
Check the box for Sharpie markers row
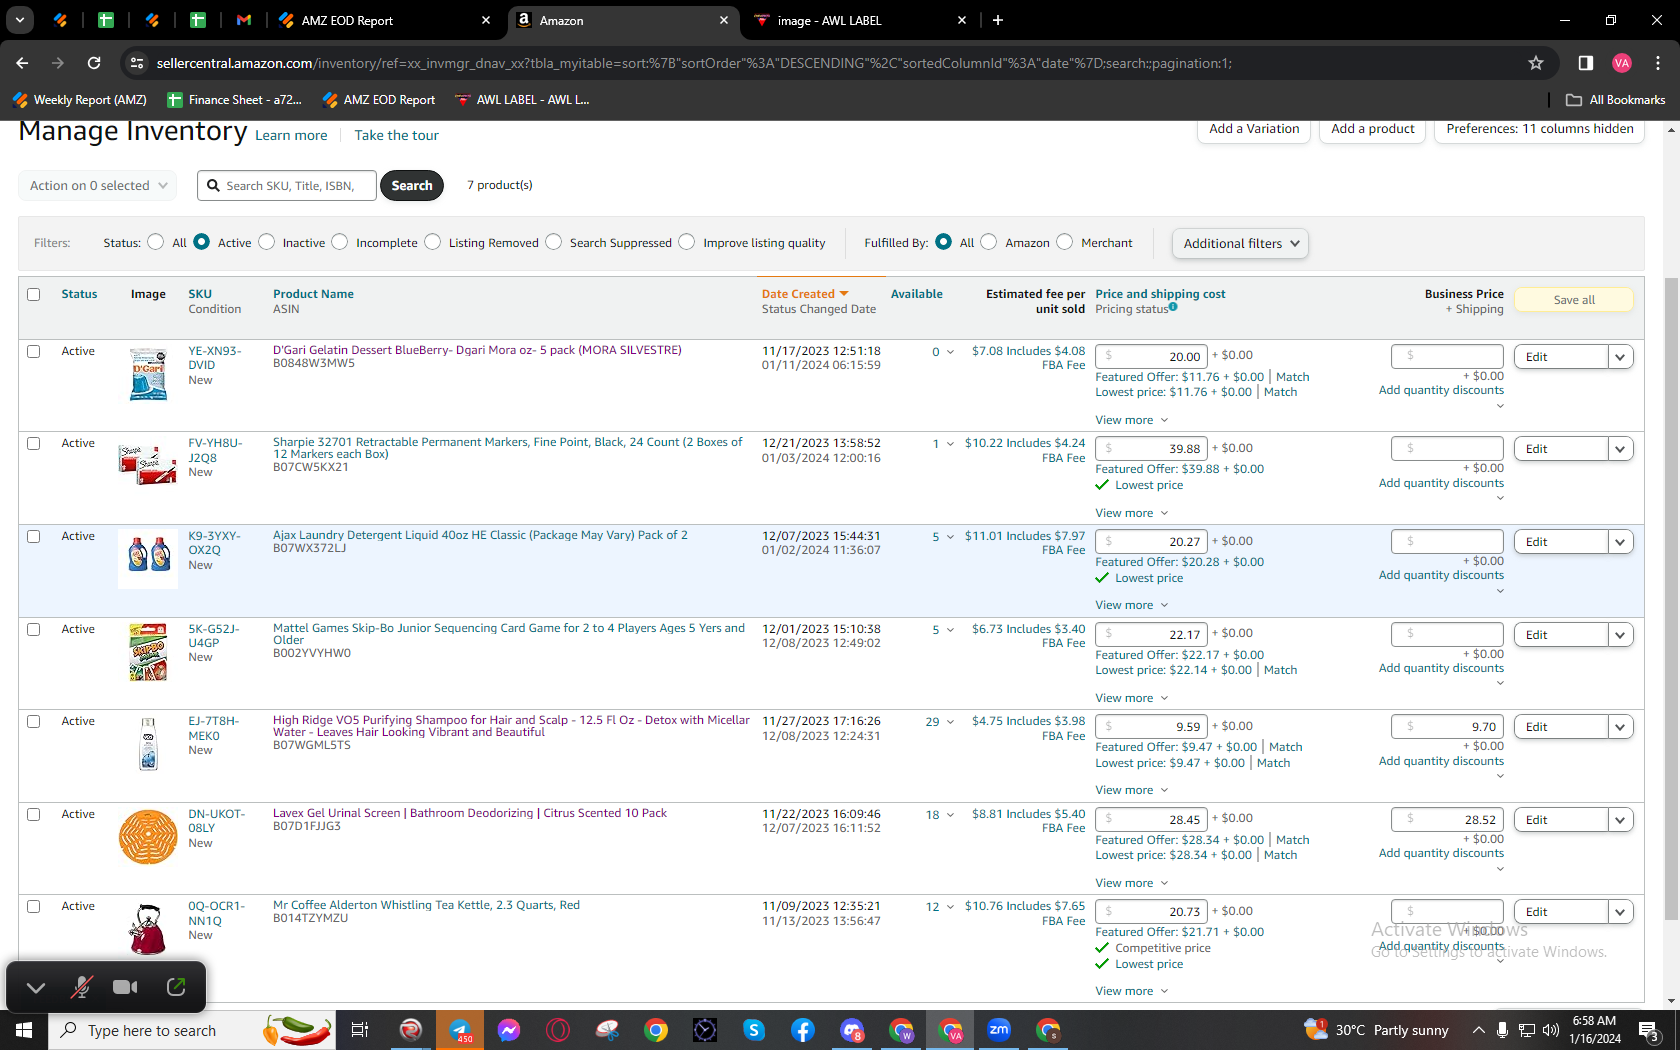34,443
